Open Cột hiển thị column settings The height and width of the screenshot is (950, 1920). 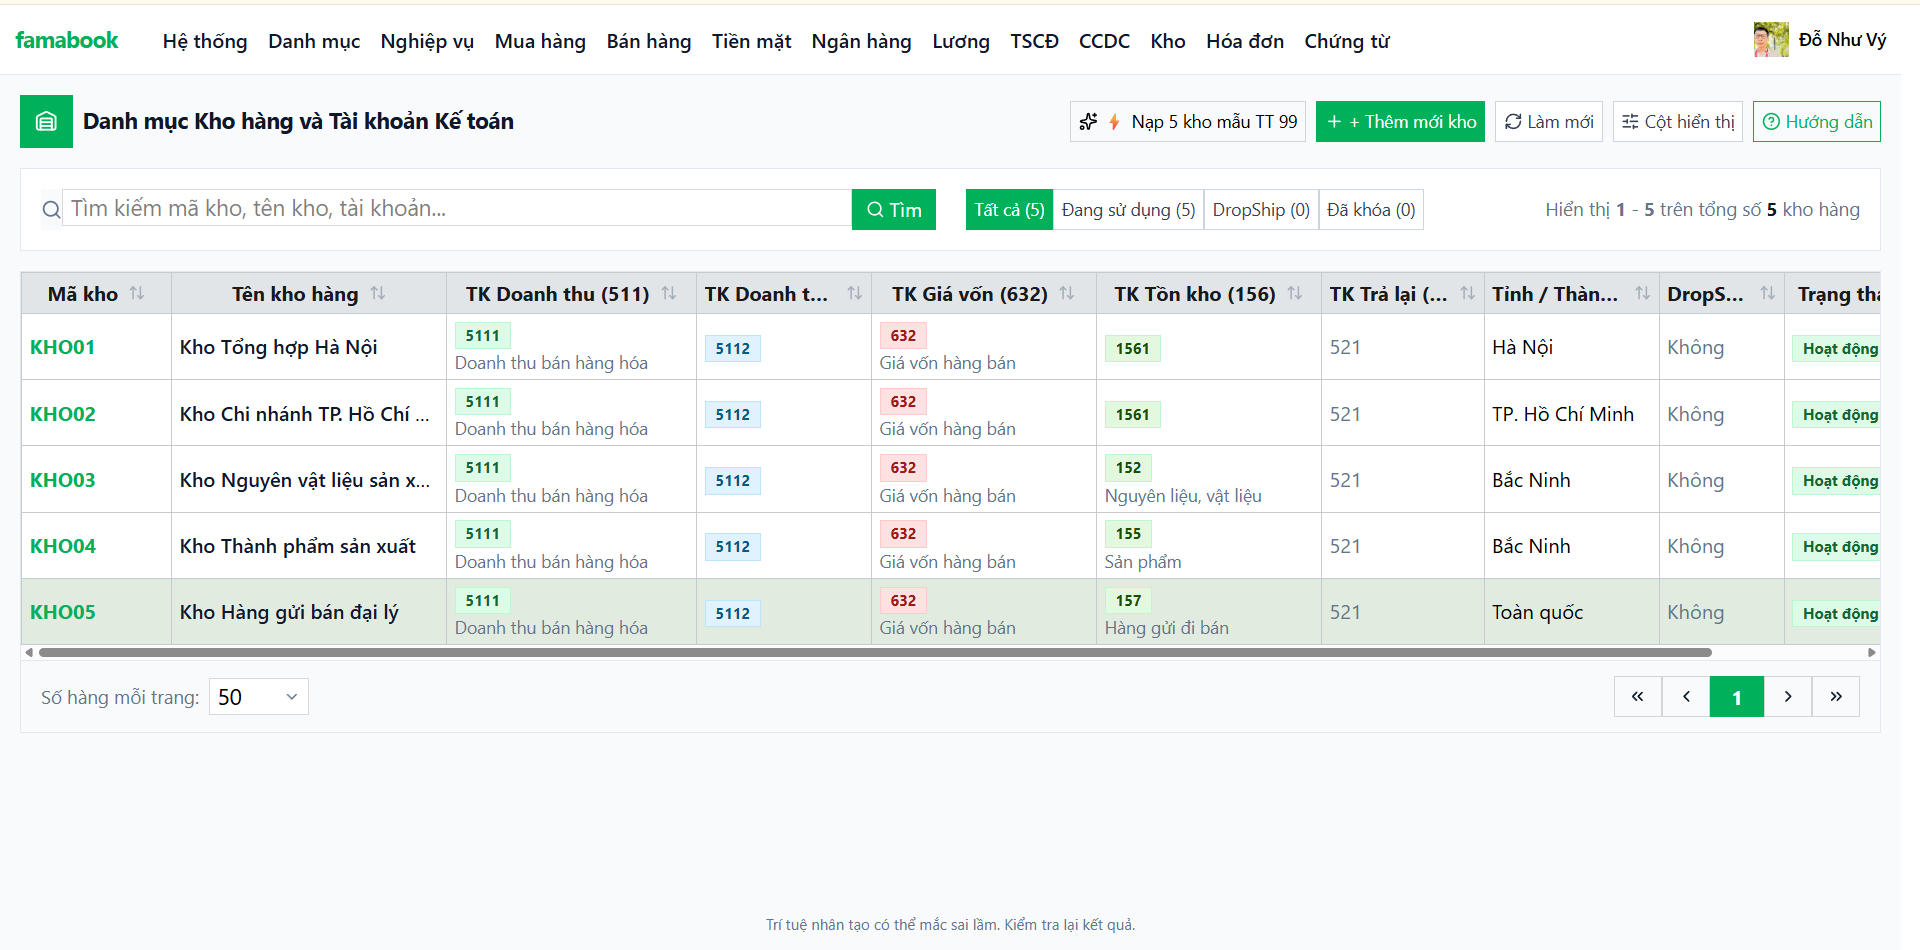point(1678,122)
